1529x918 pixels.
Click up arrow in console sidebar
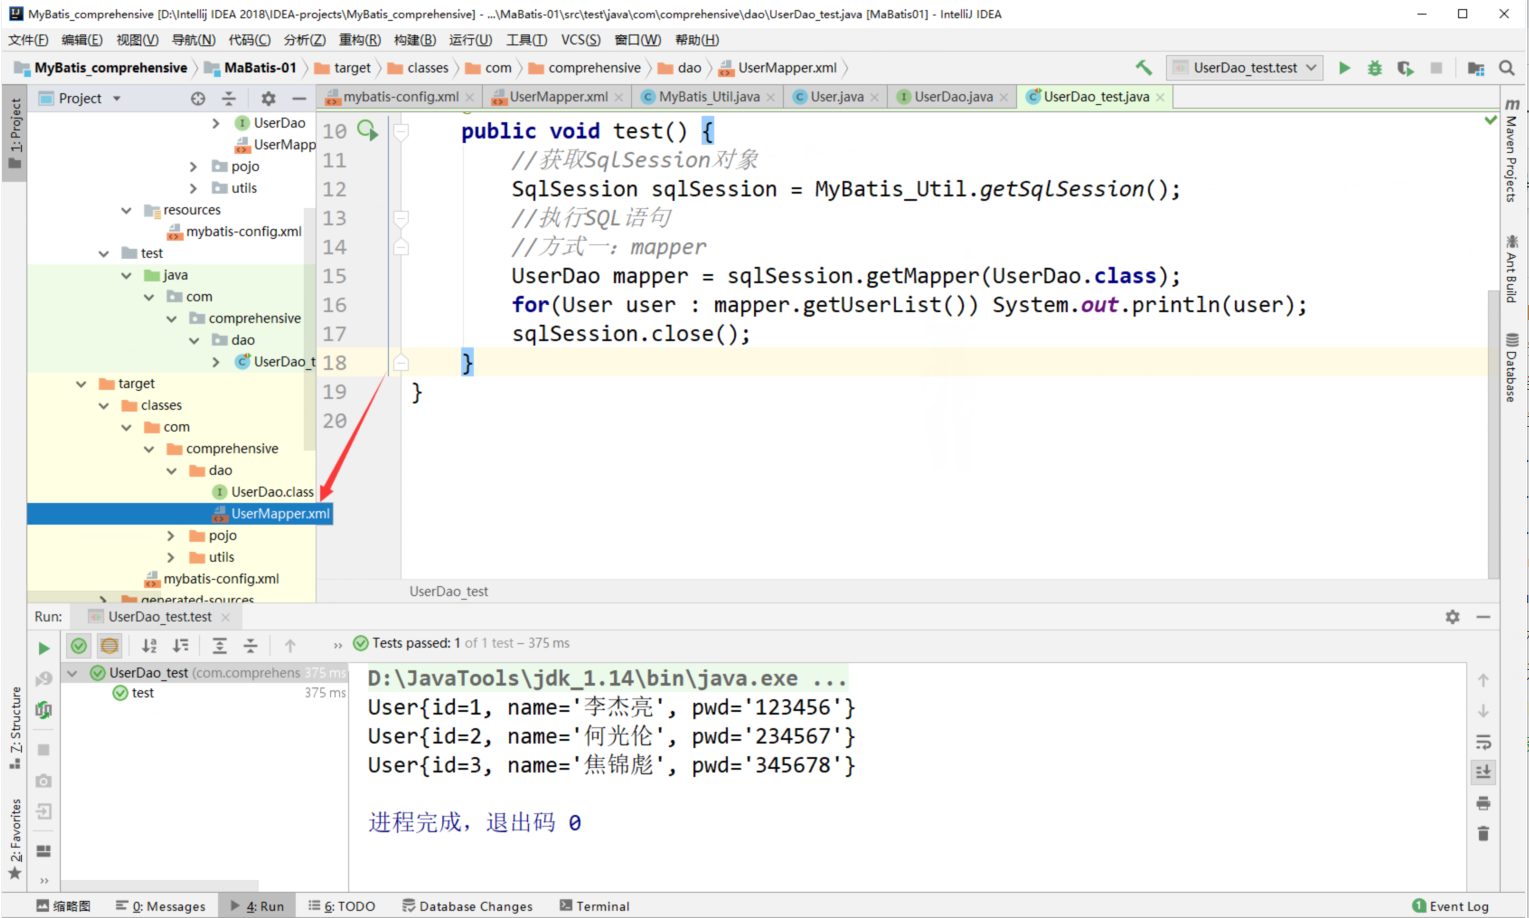coord(1483,680)
